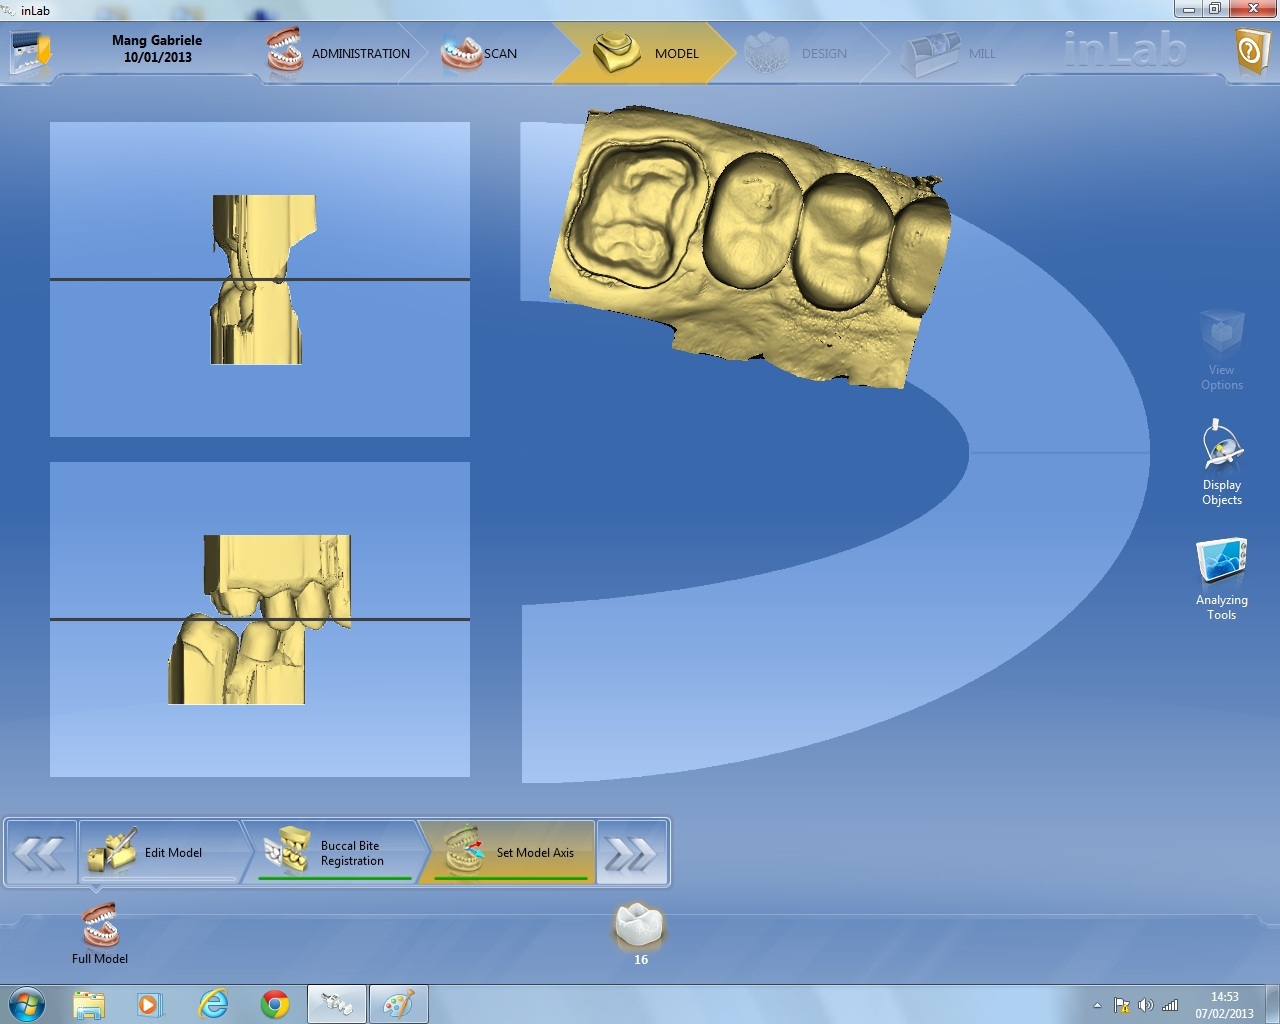This screenshot has width=1280, height=1024.
Task: Select the Buccal Bite Registration step
Action: click(335, 853)
